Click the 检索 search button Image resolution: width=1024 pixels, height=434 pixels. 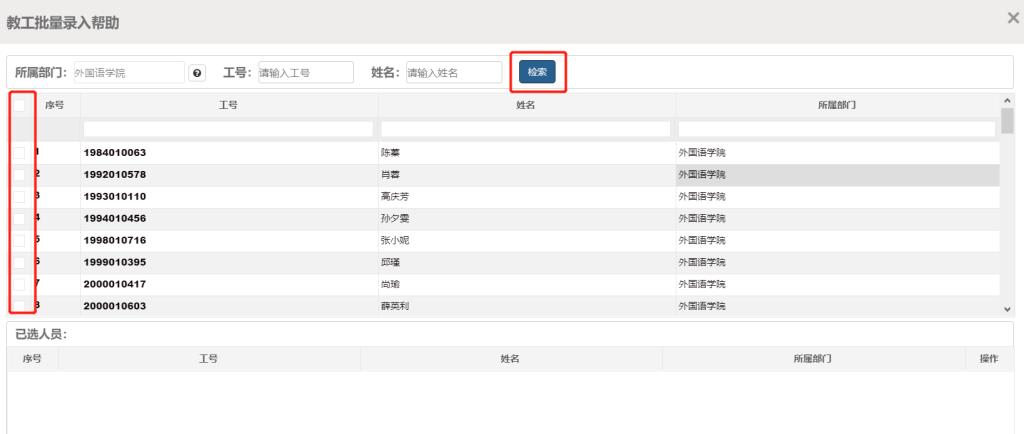coord(537,72)
